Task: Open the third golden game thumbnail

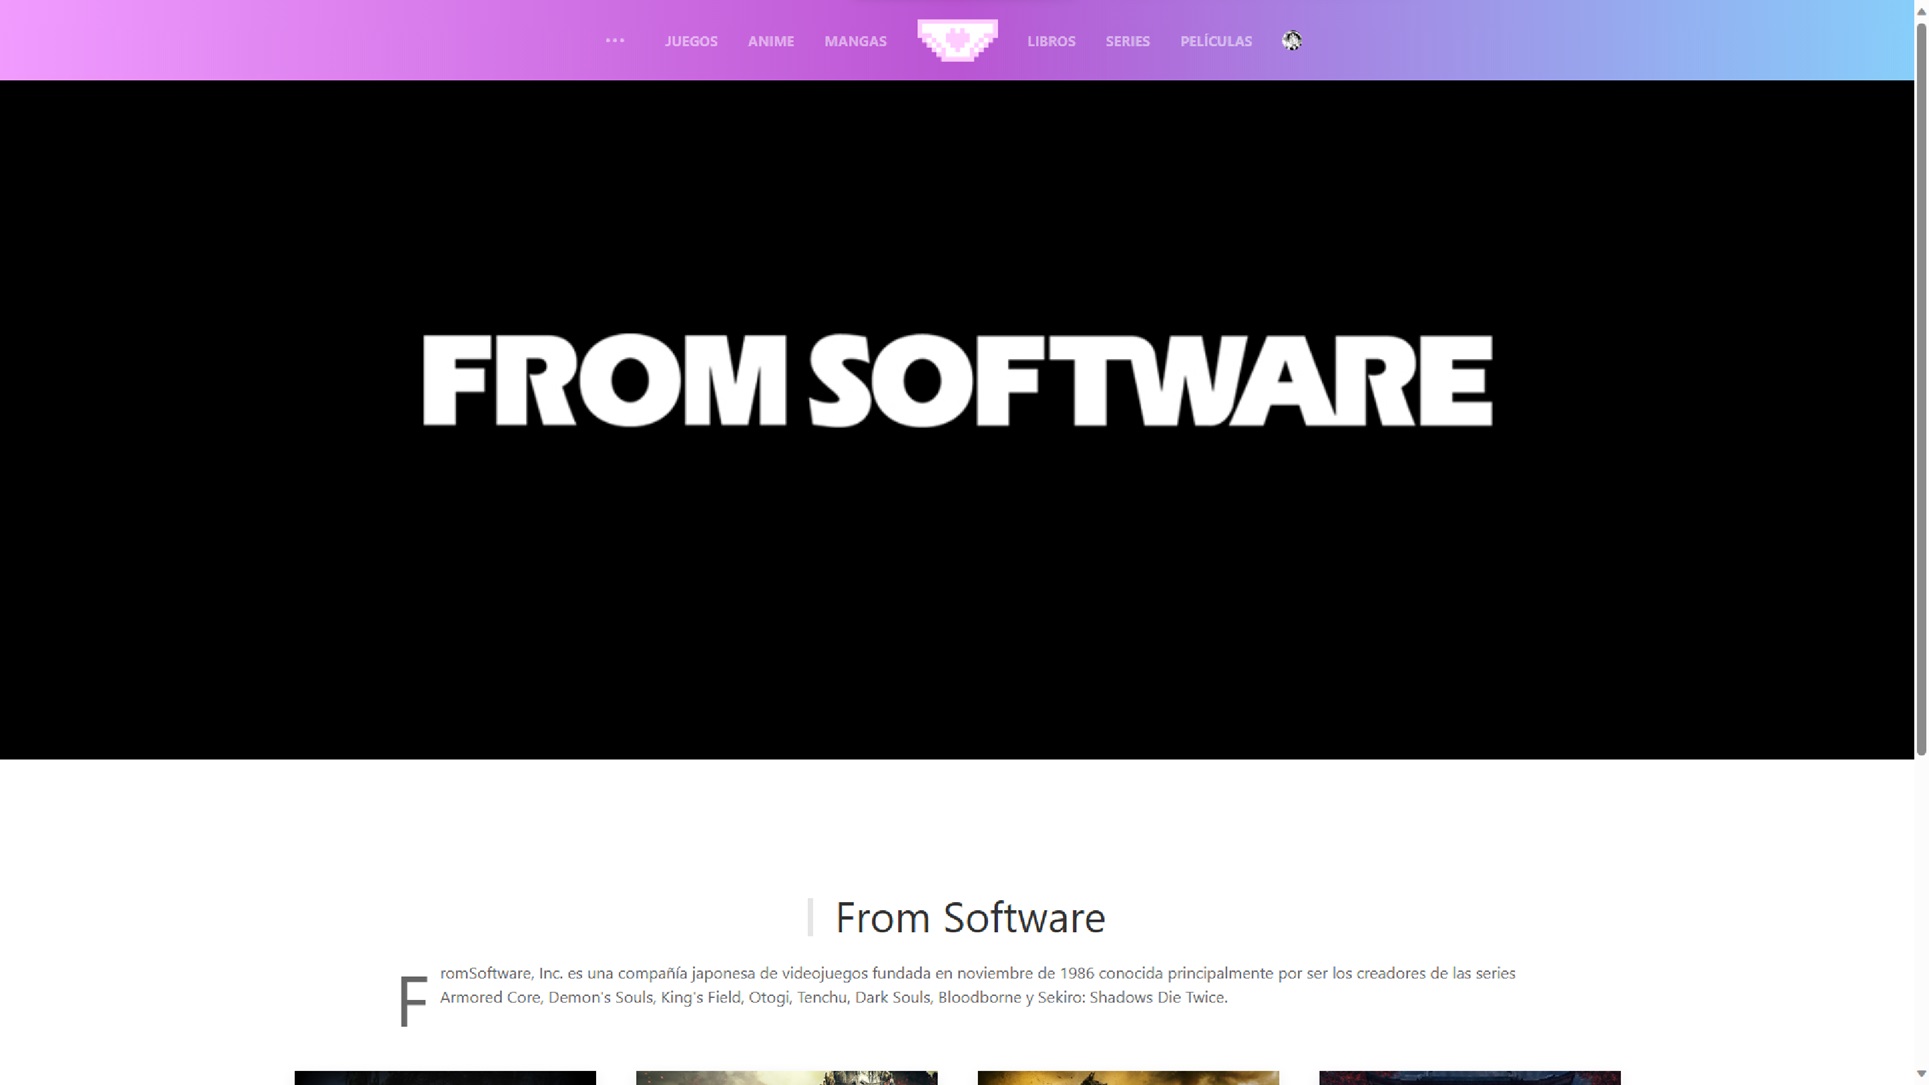Action: tap(1127, 1077)
